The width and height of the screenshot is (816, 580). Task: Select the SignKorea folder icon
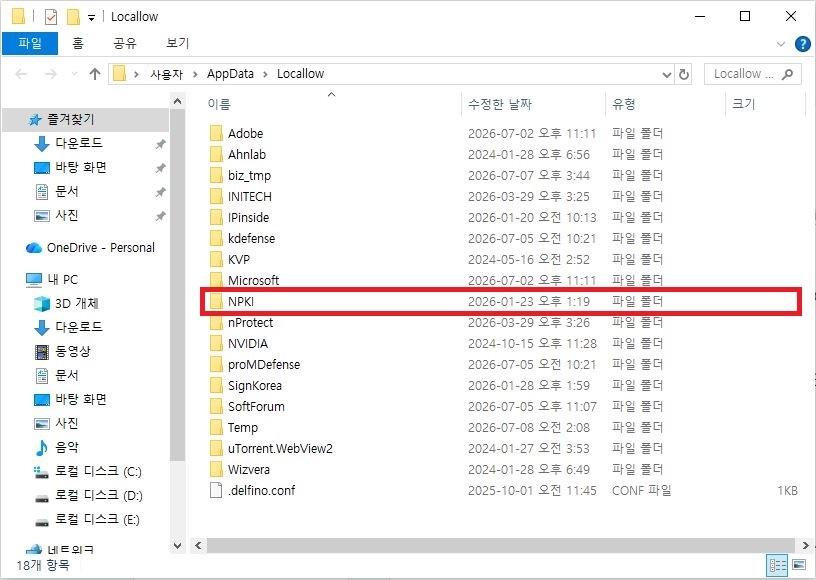point(216,385)
